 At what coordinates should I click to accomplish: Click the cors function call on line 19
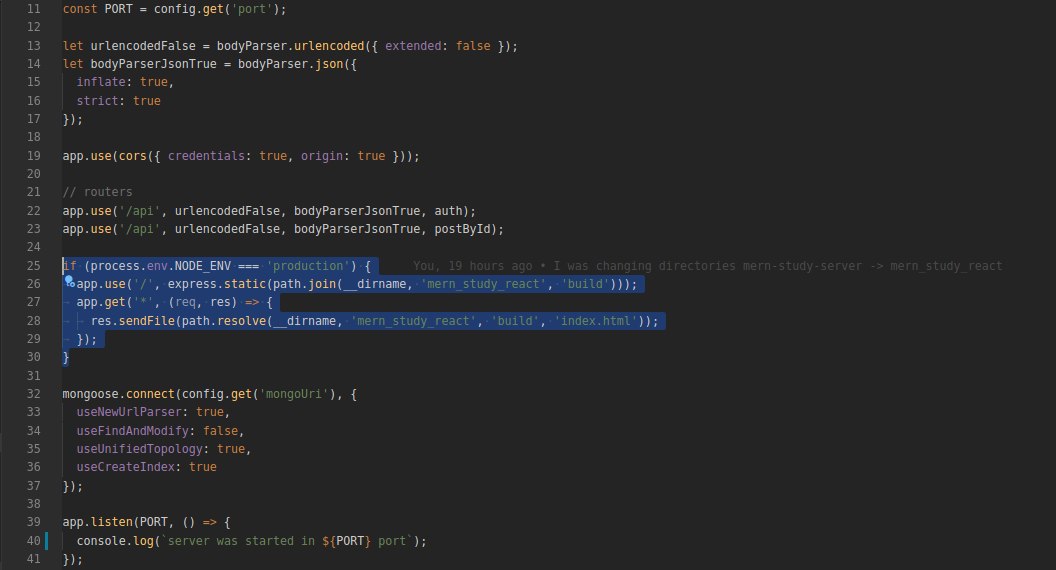point(133,156)
